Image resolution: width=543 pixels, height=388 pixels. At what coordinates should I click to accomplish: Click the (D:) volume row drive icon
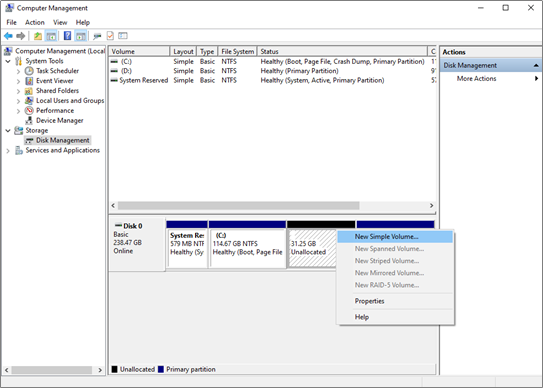click(x=114, y=71)
